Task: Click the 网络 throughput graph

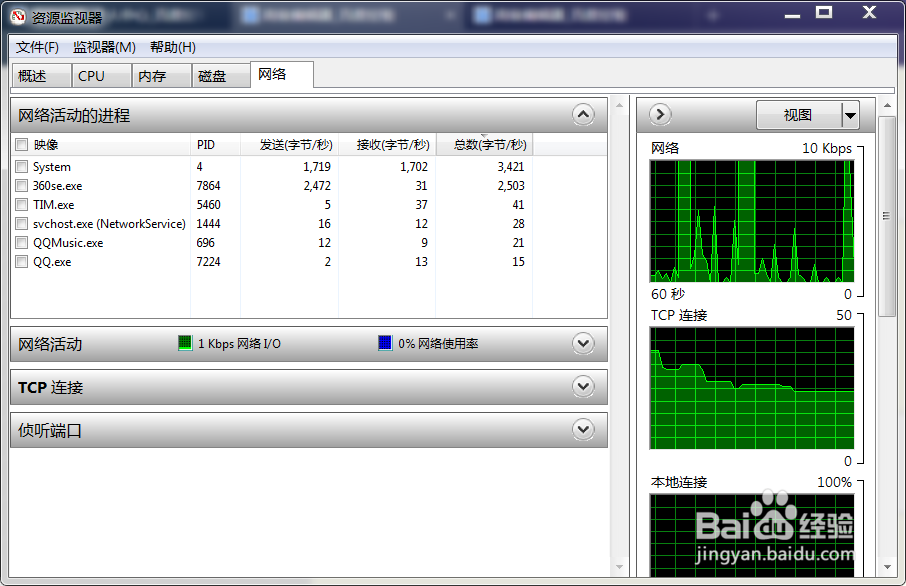Action: pyautogui.click(x=752, y=221)
